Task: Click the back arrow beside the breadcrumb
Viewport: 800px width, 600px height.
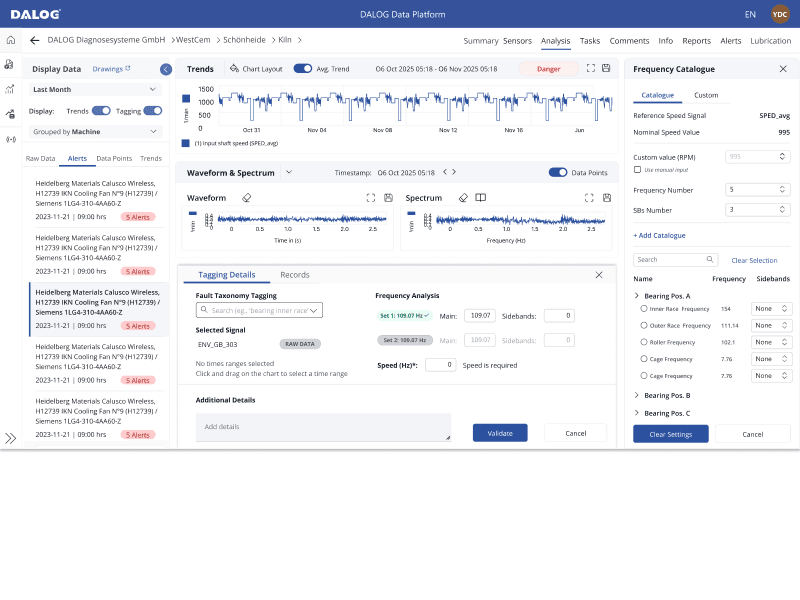Action: pyautogui.click(x=35, y=40)
